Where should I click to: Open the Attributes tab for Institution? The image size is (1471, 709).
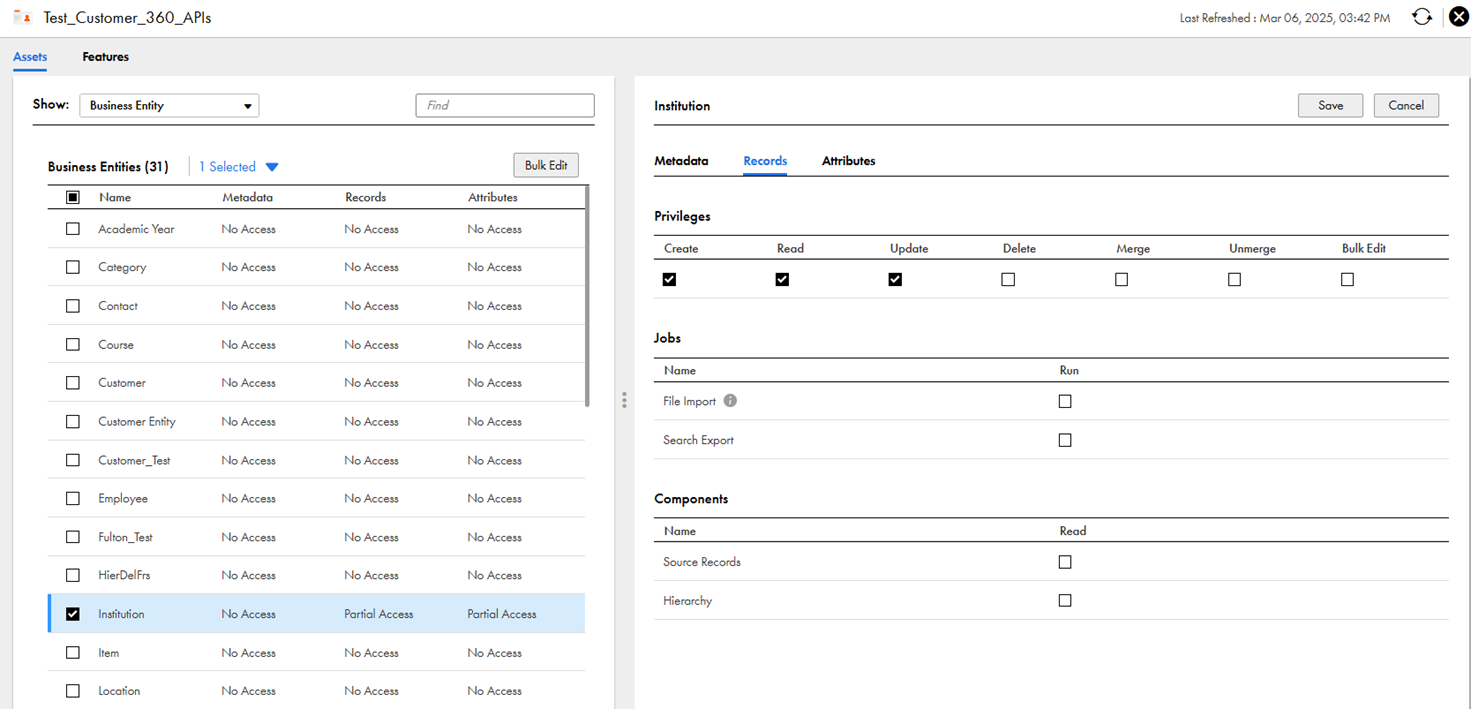point(848,161)
